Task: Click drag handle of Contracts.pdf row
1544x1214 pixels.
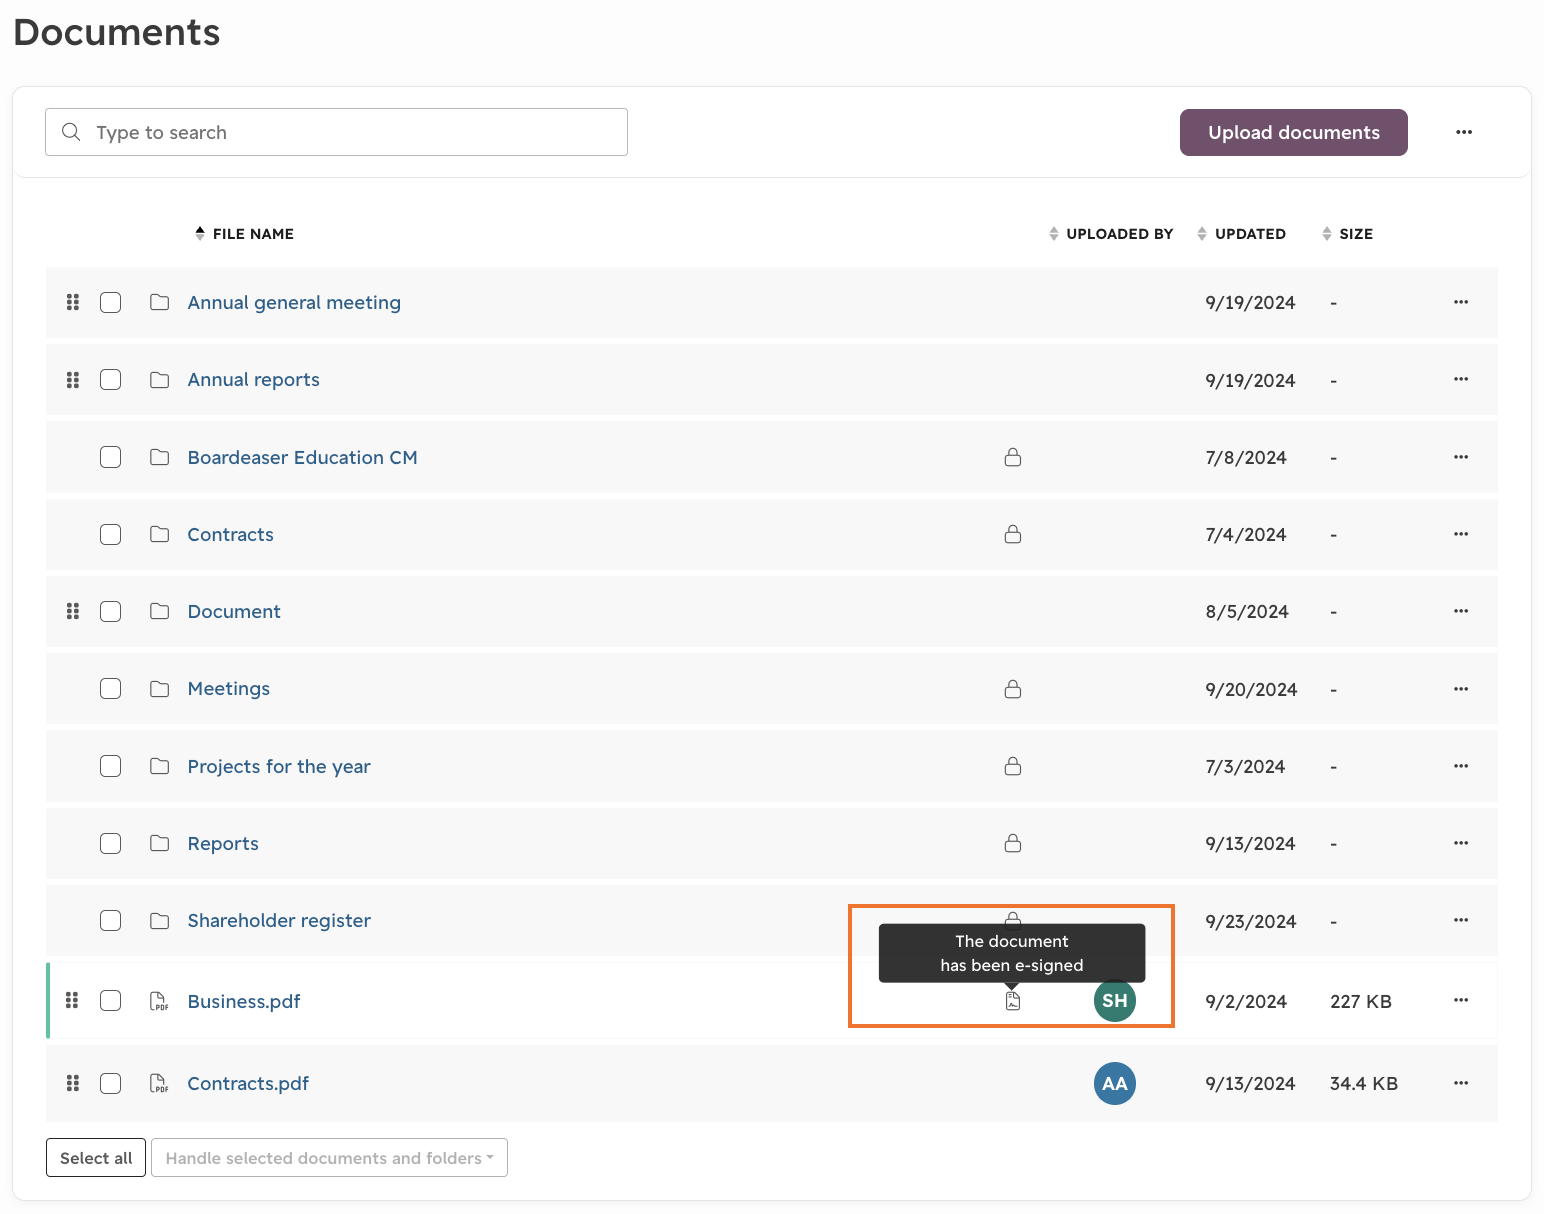Action: pos(73,1083)
